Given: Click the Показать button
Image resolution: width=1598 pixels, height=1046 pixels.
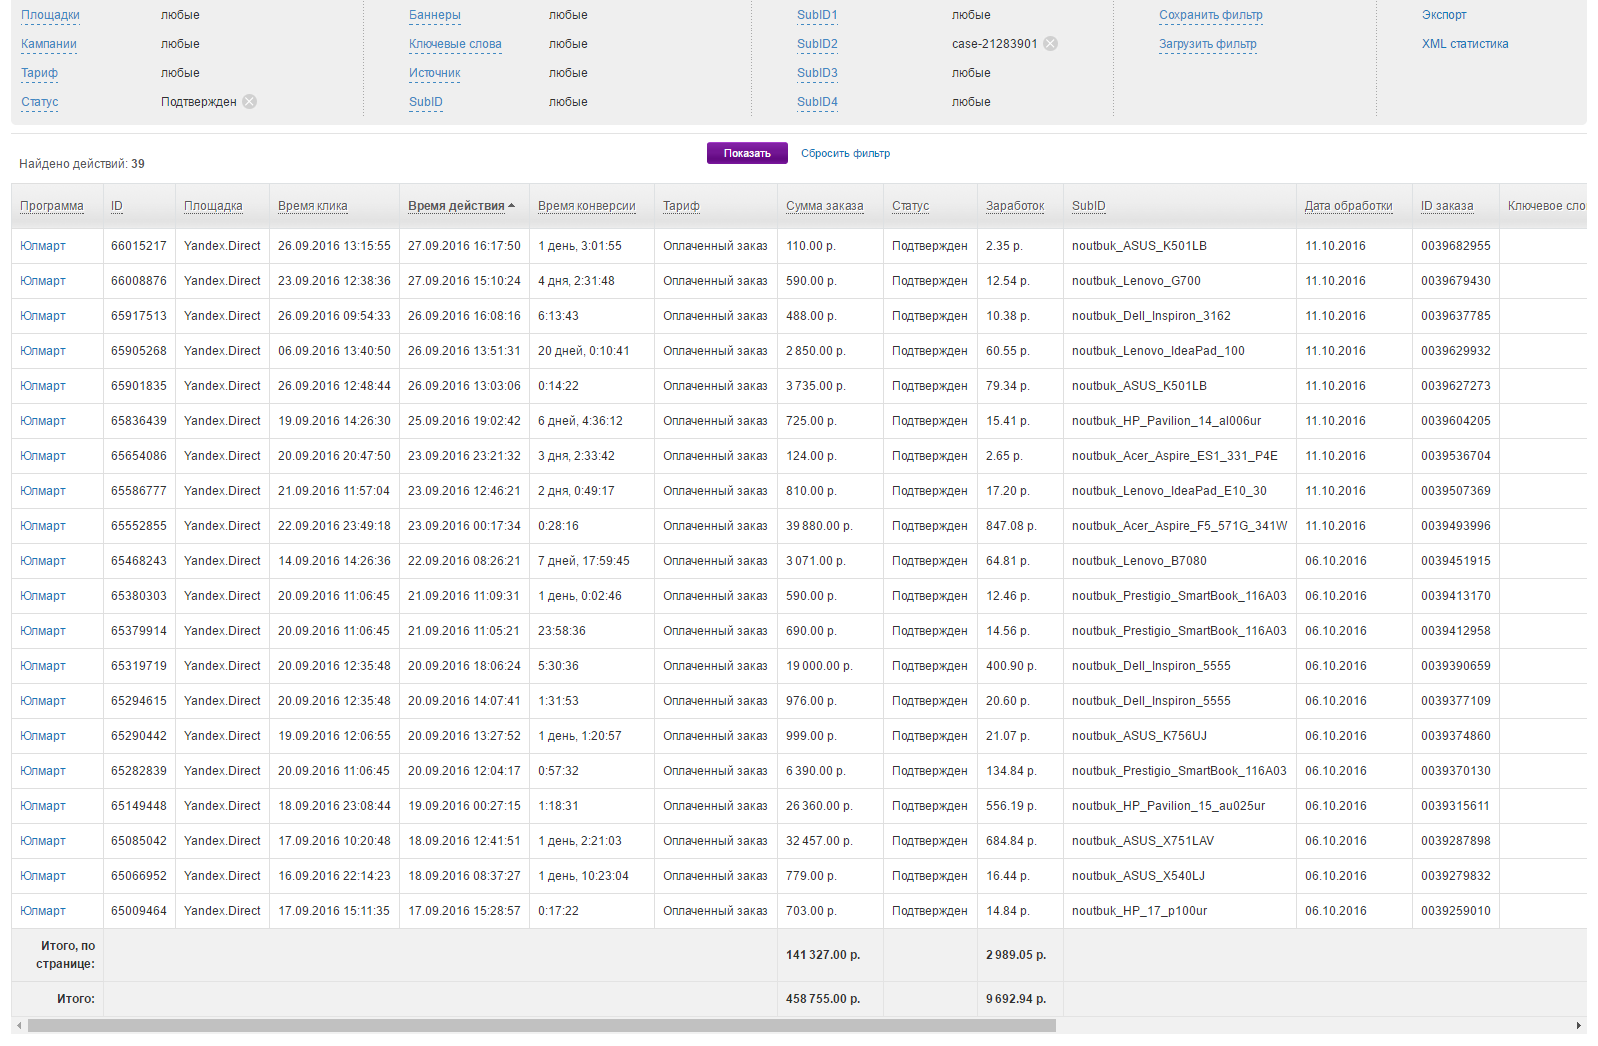Looking at the screenshot, I should click(x=747, y=153).
